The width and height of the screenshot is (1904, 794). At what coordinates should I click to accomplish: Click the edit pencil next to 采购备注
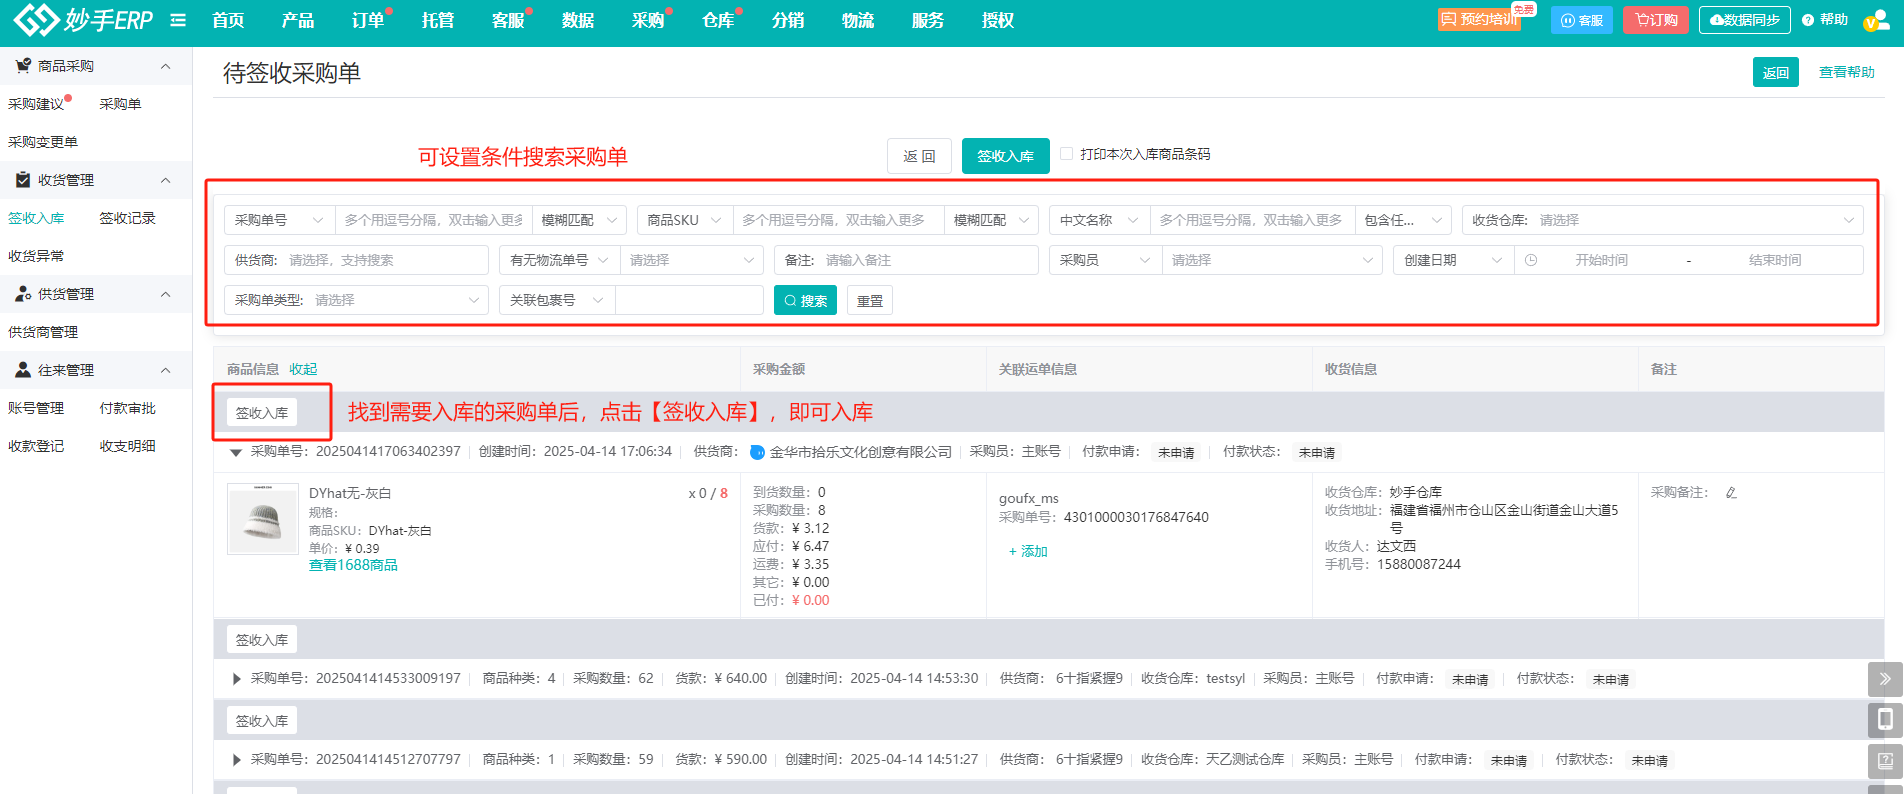coord(1731,493)
